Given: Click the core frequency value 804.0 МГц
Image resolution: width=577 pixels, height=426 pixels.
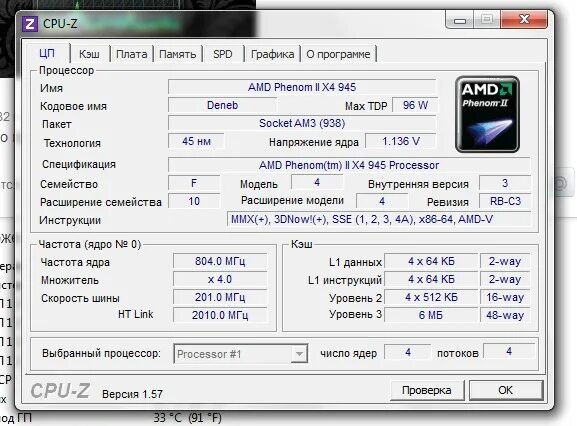Looking at the screenshot, I should (220, 261).
